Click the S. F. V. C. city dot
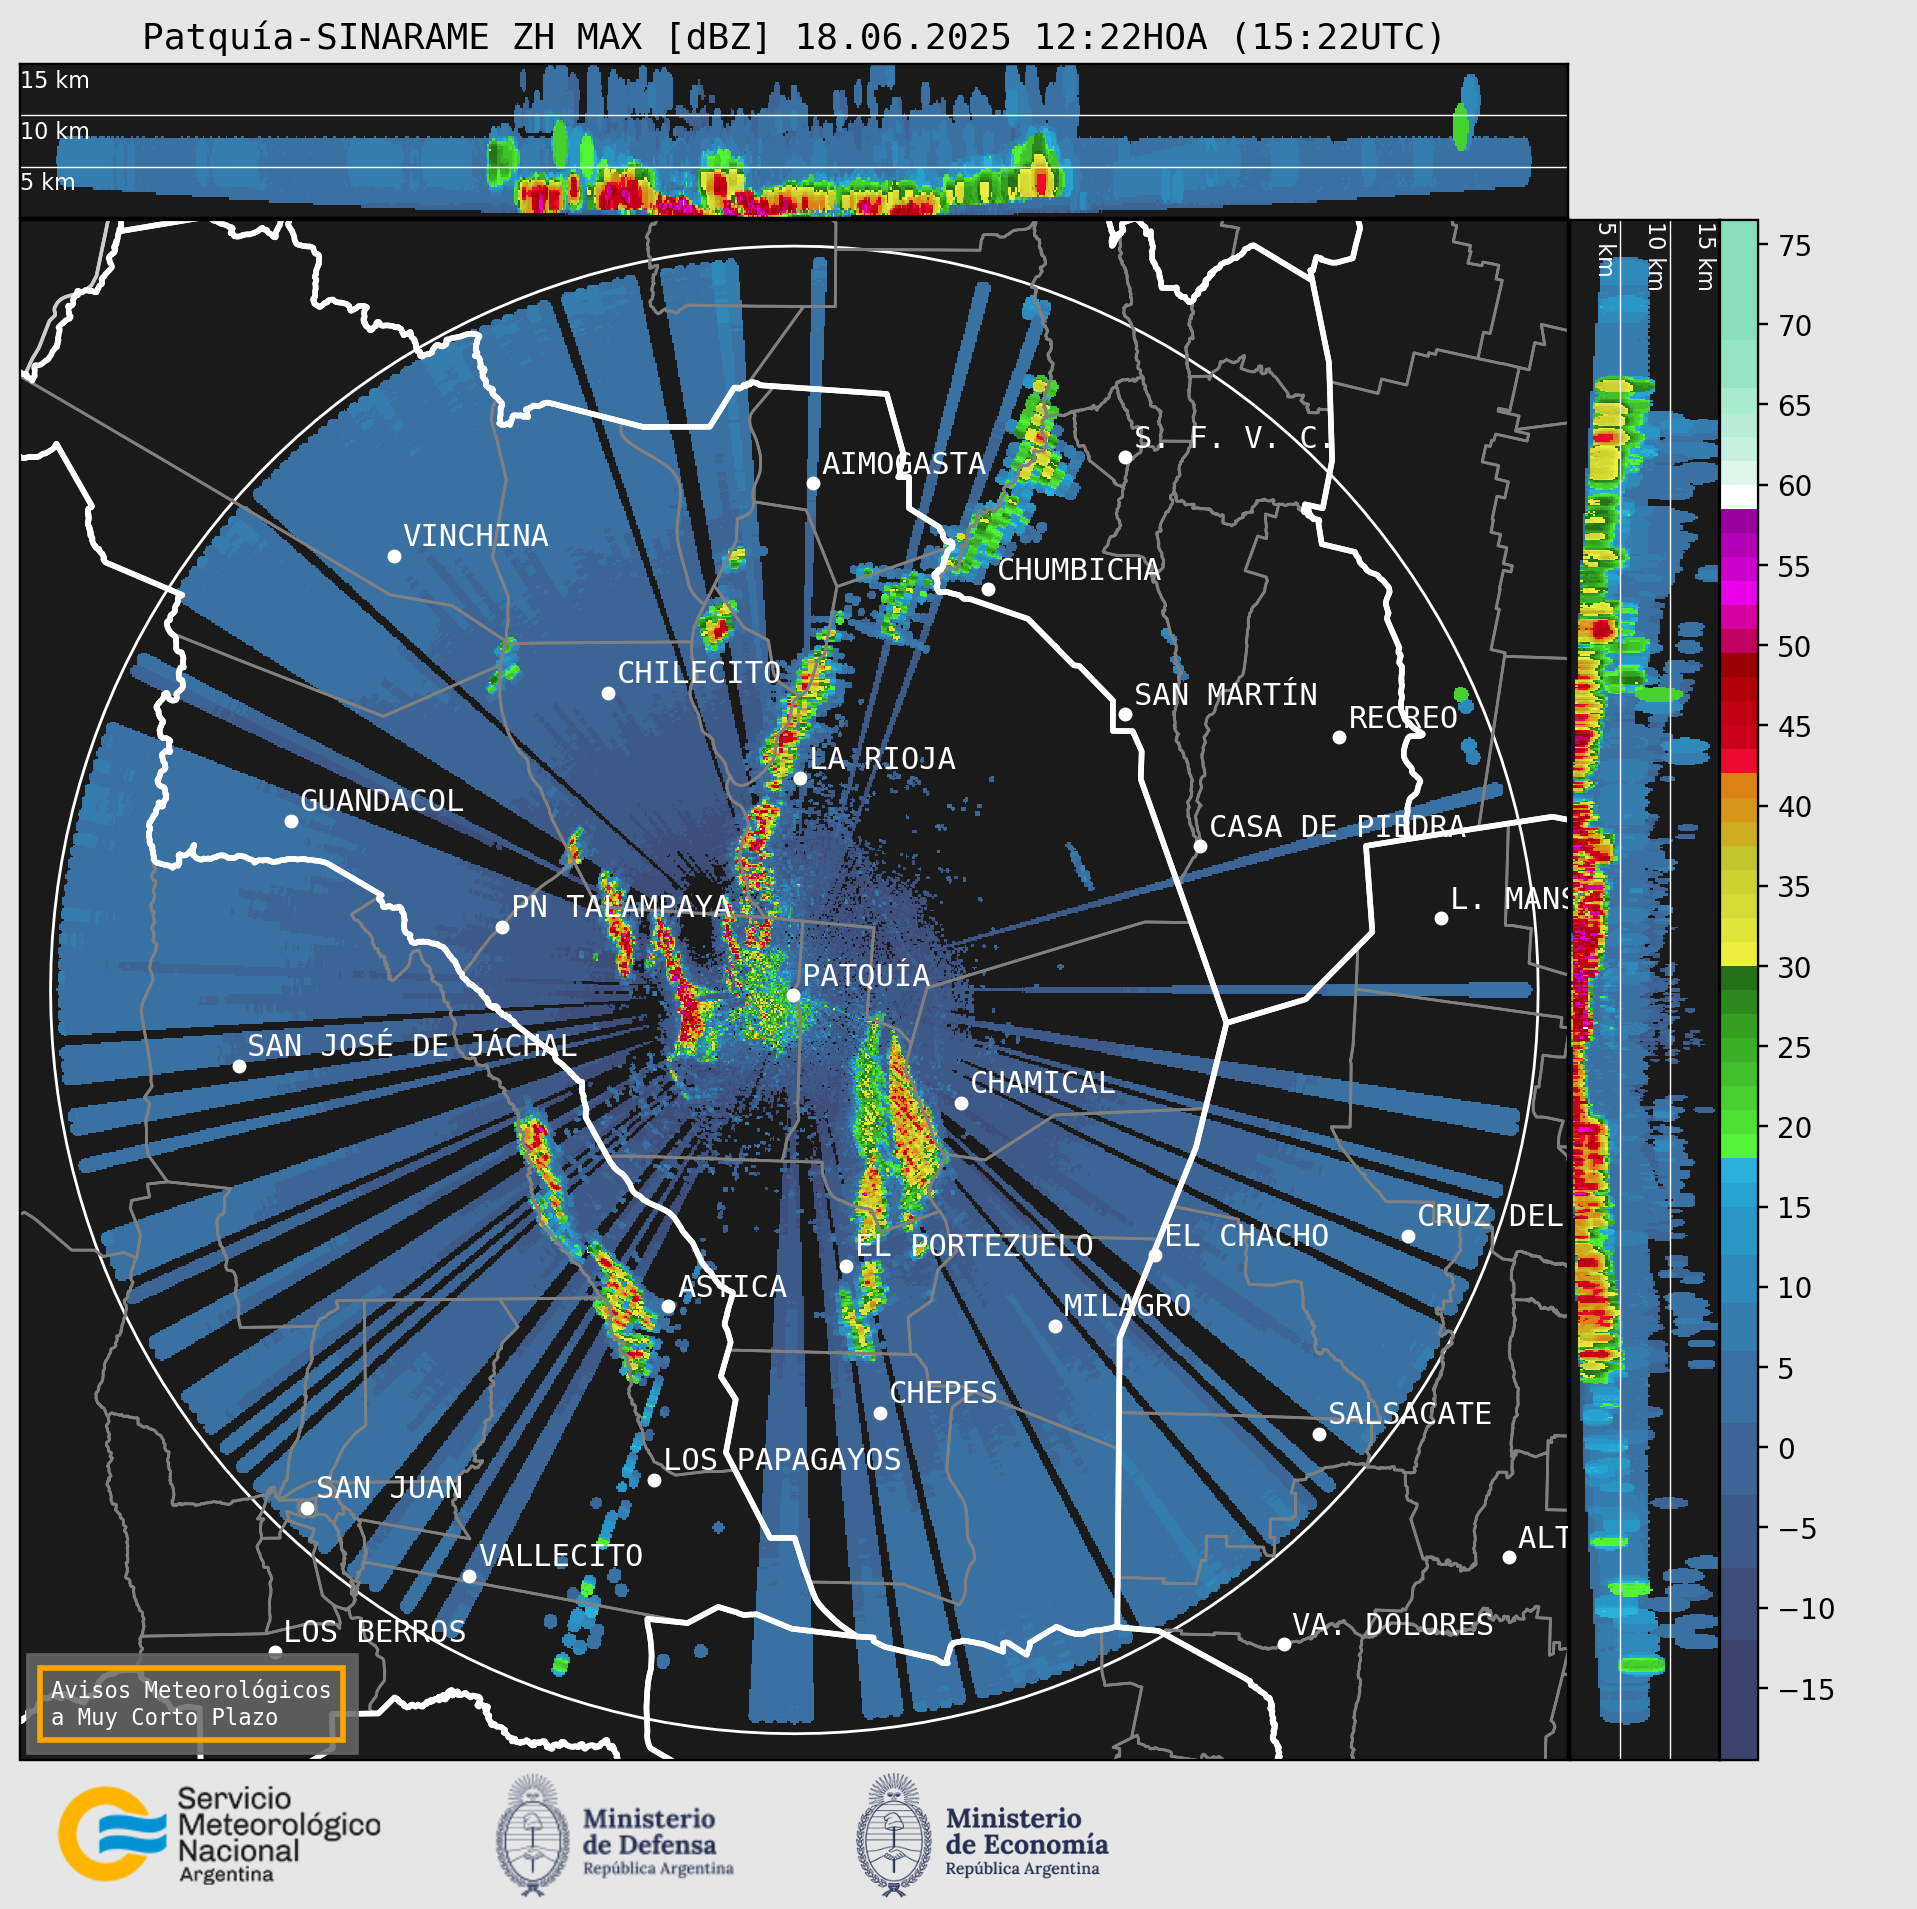Viewport: 1917px width, 1909px height. (1125, 457)
